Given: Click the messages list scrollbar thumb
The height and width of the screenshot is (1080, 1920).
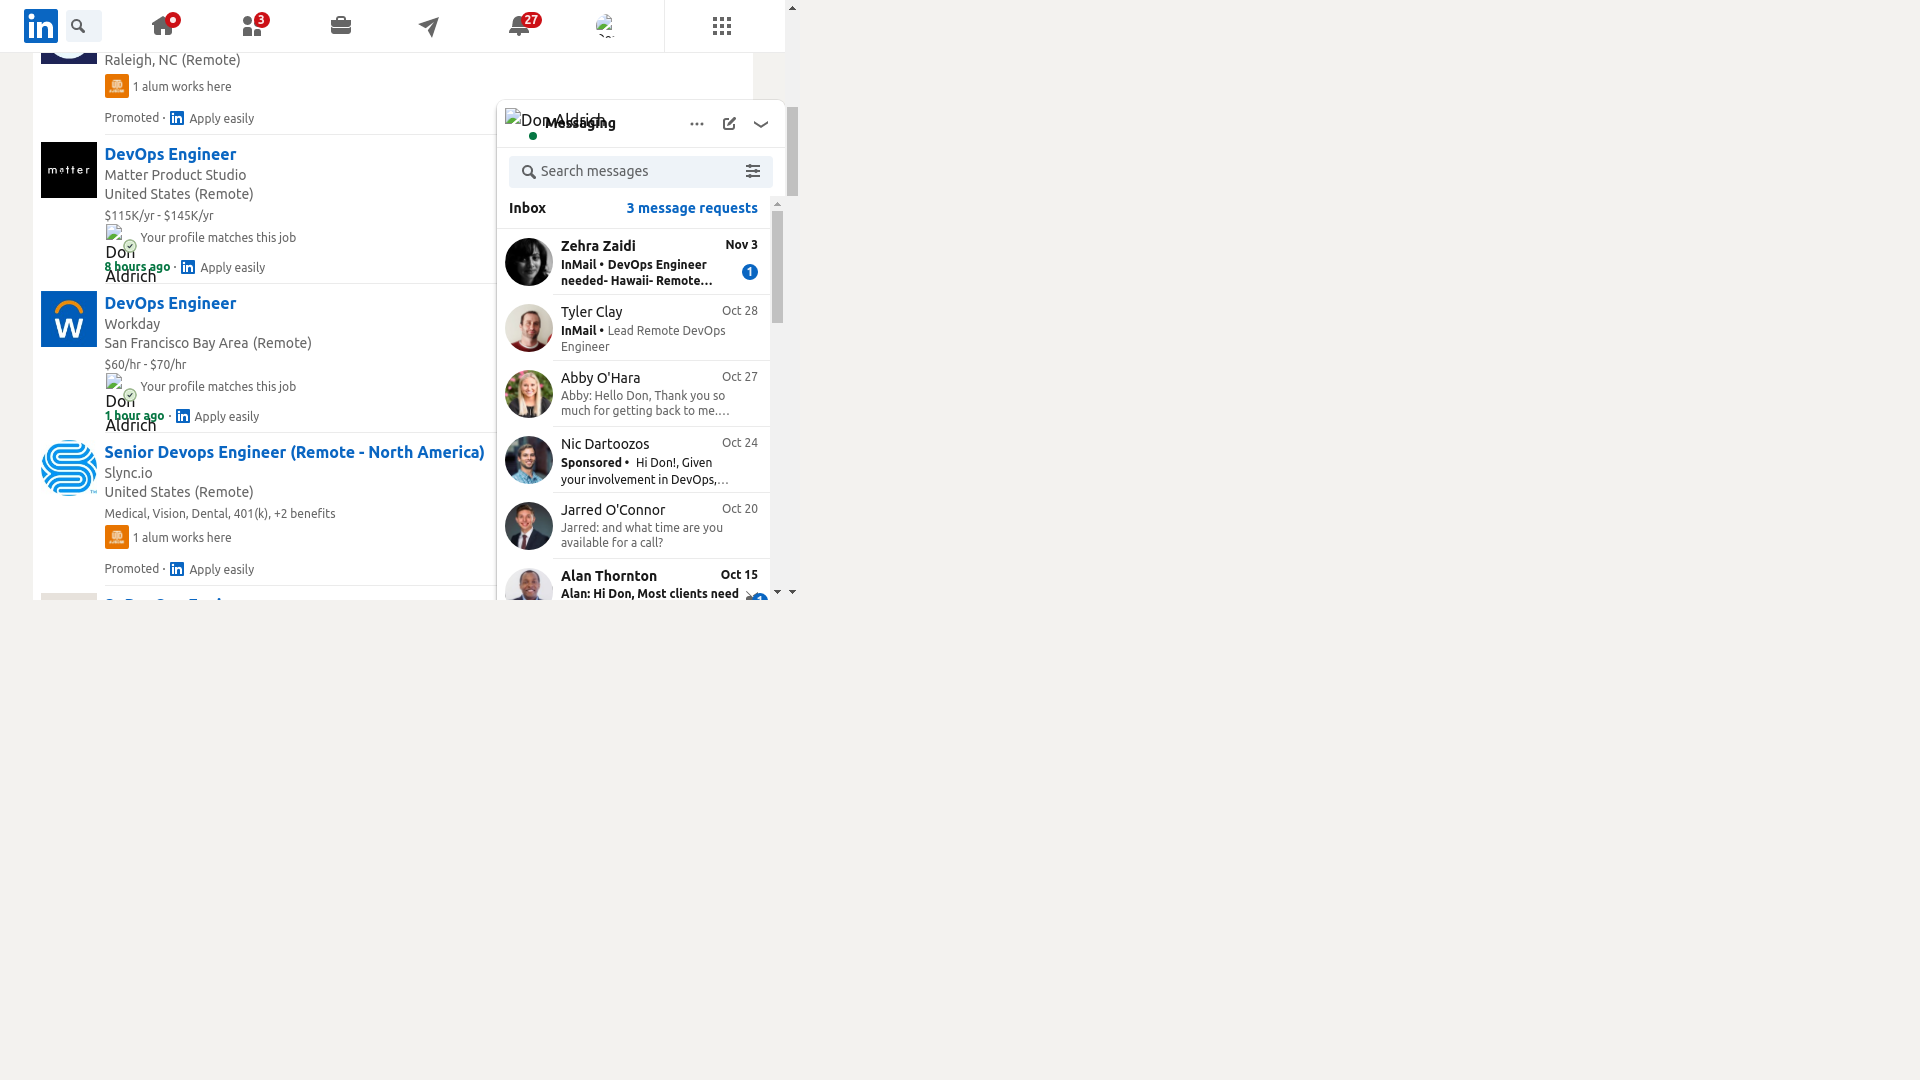Looking at the screenshot, I should point(777,266).
